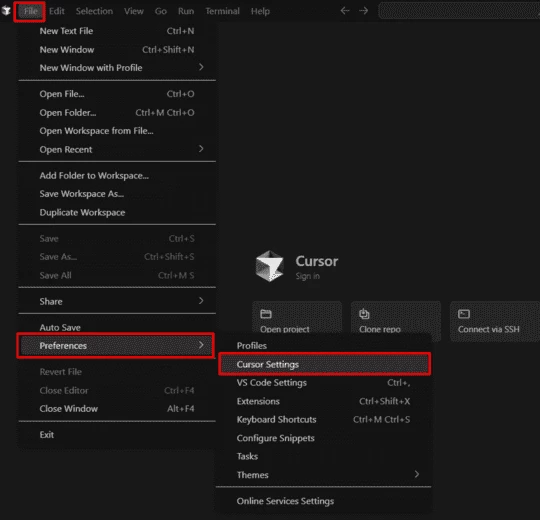Select Open File... entry
This screenshot has height=520, width=540.
(x=117, y=94)
